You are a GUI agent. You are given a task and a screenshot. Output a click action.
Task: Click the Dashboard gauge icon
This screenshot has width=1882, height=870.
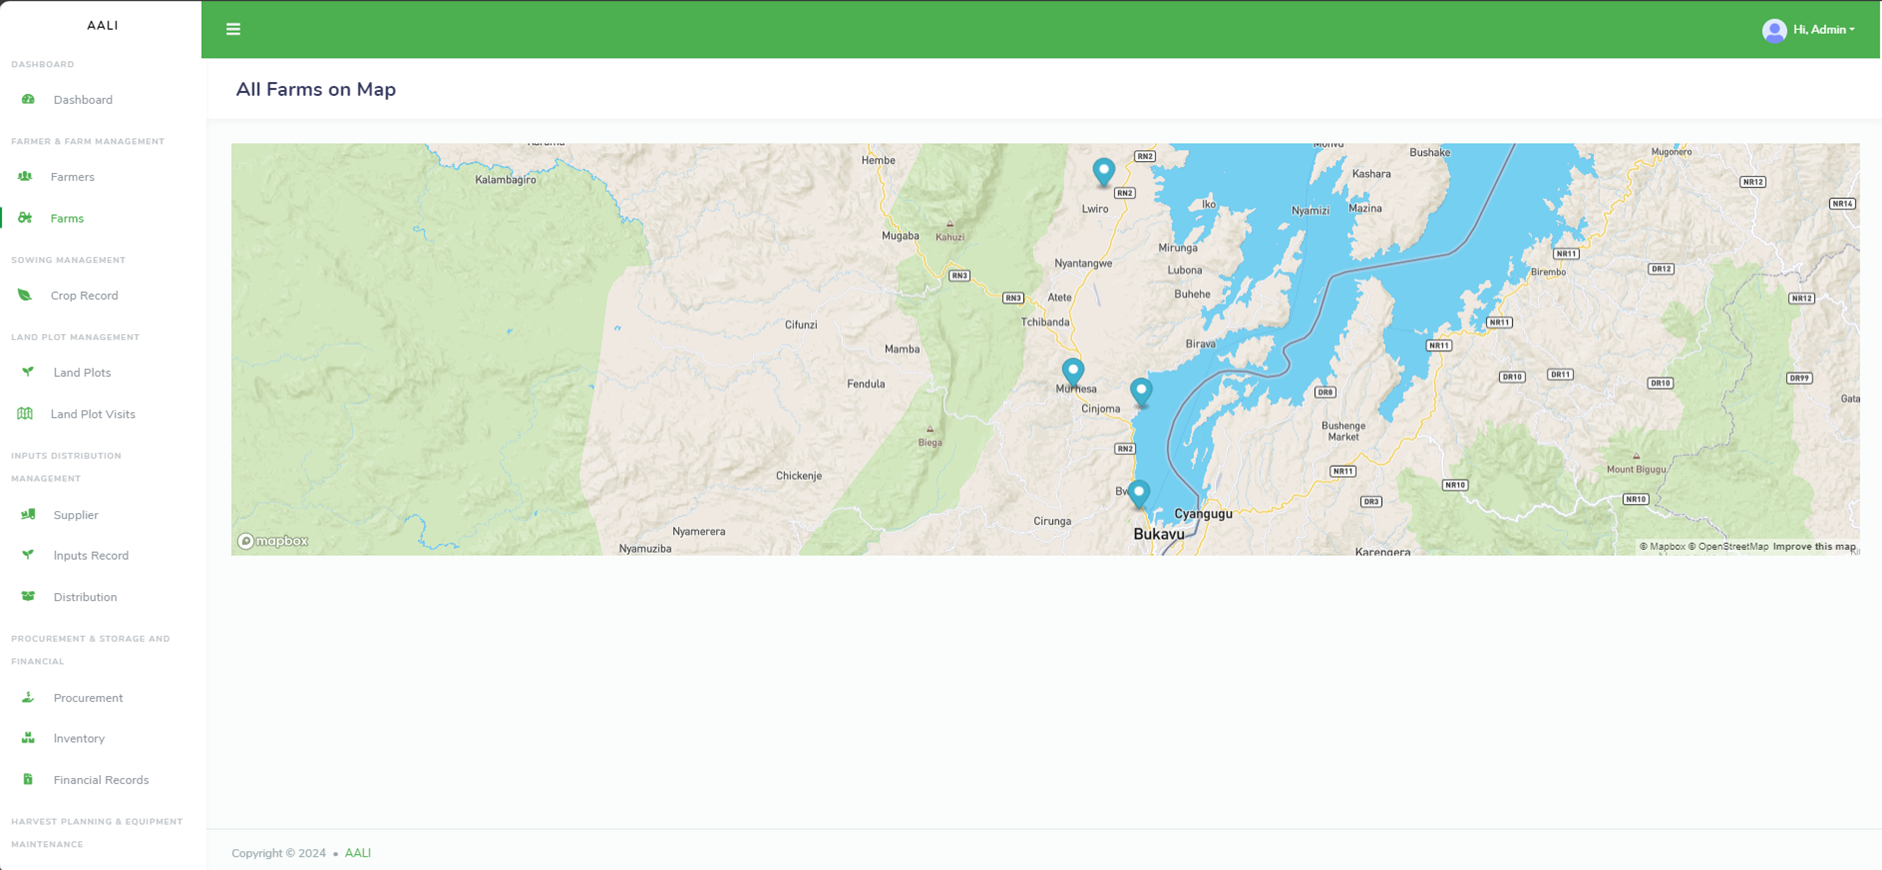pyautogui.click(x=28, y=100)
